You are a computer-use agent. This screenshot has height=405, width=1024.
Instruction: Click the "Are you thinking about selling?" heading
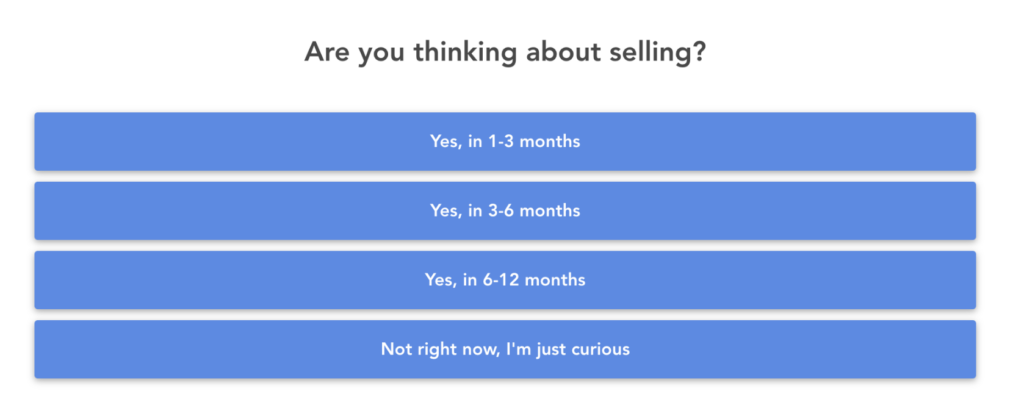point(505,52)
